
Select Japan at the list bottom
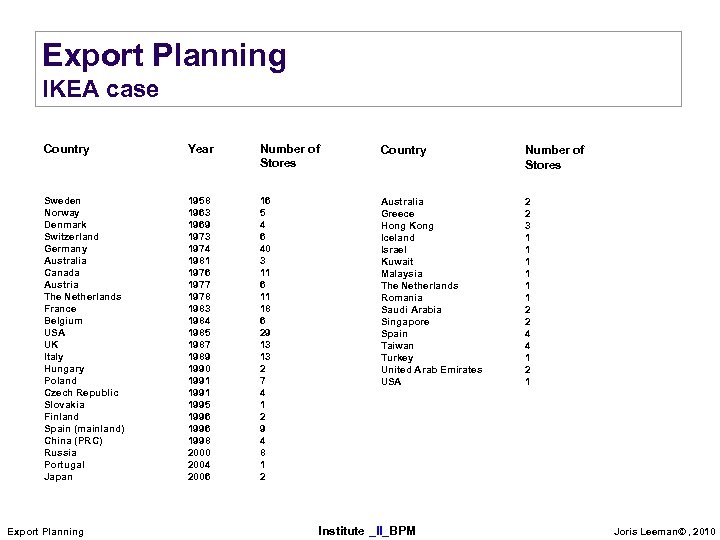58,477
